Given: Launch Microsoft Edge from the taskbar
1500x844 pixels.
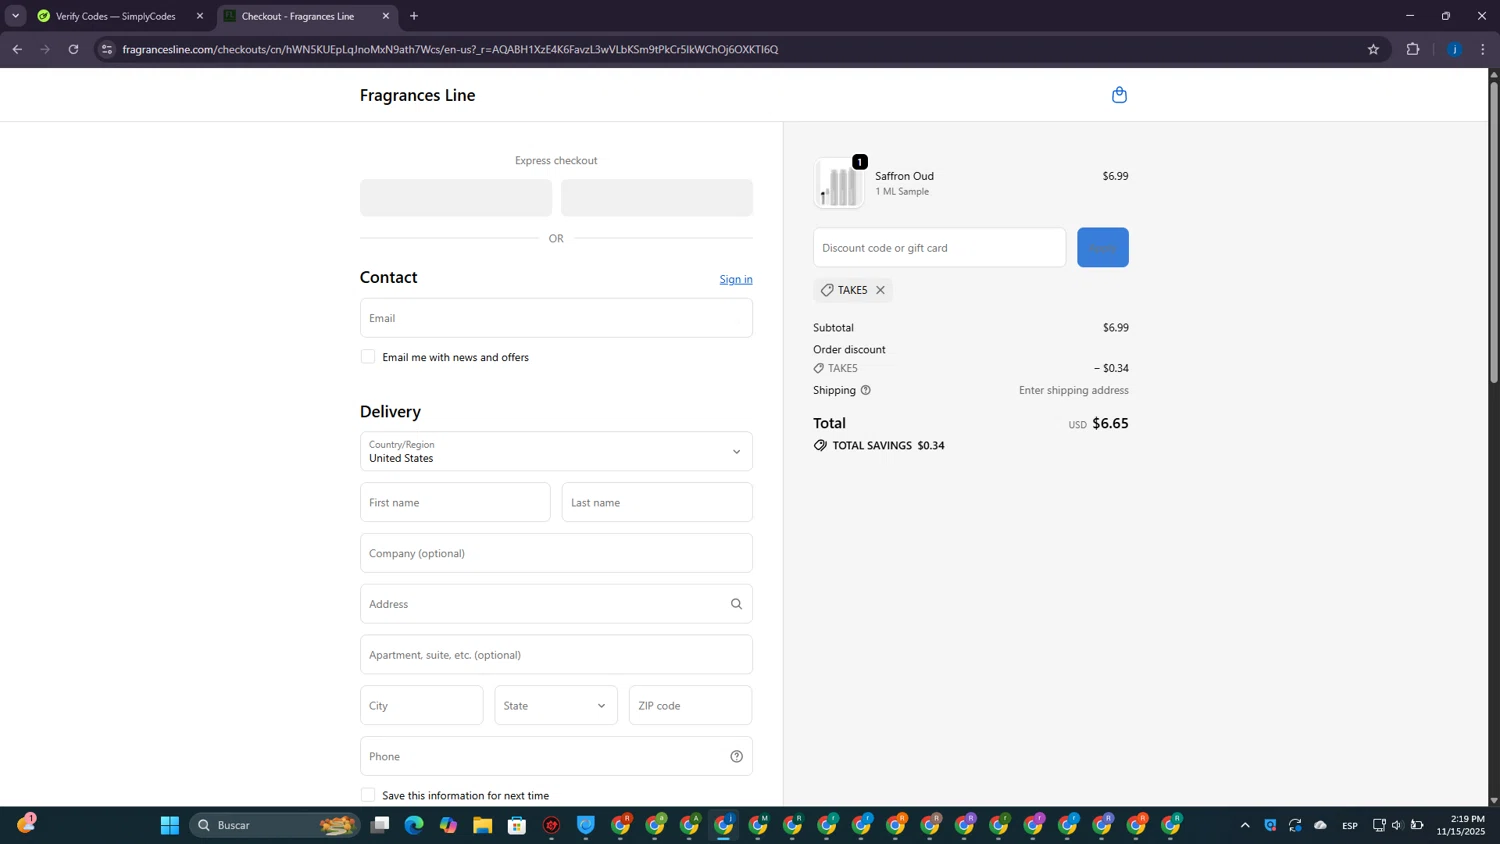Looking at the screenshot, I should point(414,825).
